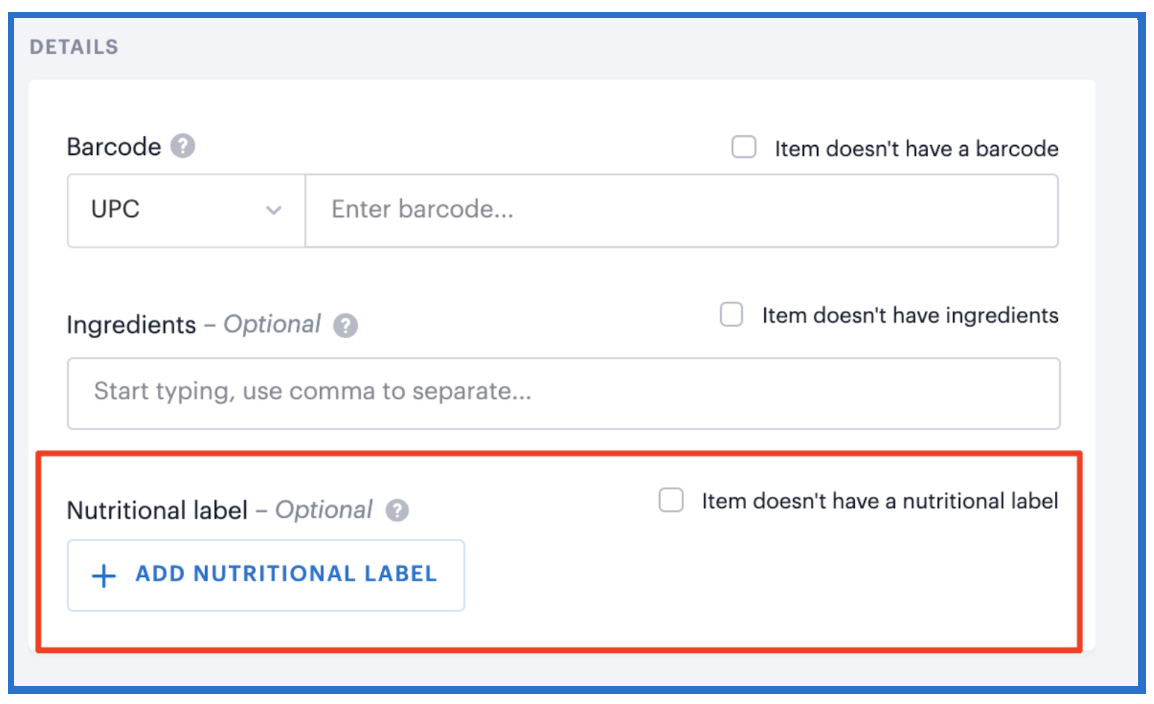Click the "Item doesn't have a nutritional label" text
The image size is (1154, 704).
(879, 501)
